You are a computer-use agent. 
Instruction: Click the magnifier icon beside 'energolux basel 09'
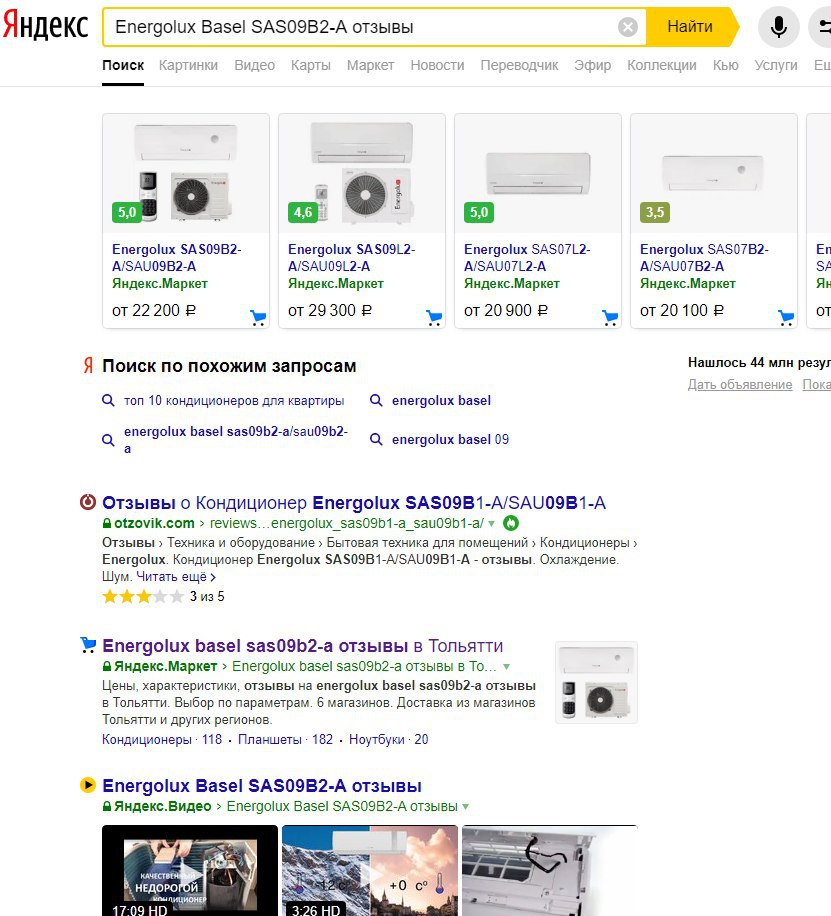[x=376, y=439]
